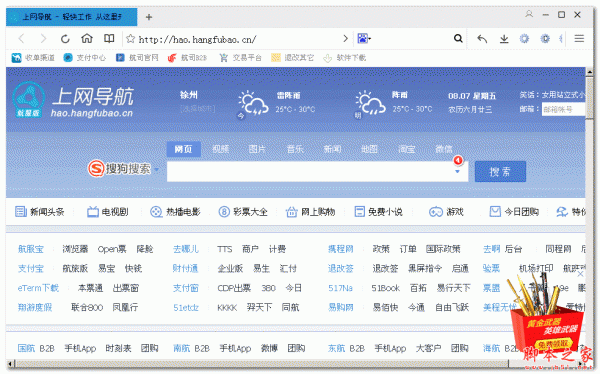Go to the home page icon

click(x=87, y=38)
